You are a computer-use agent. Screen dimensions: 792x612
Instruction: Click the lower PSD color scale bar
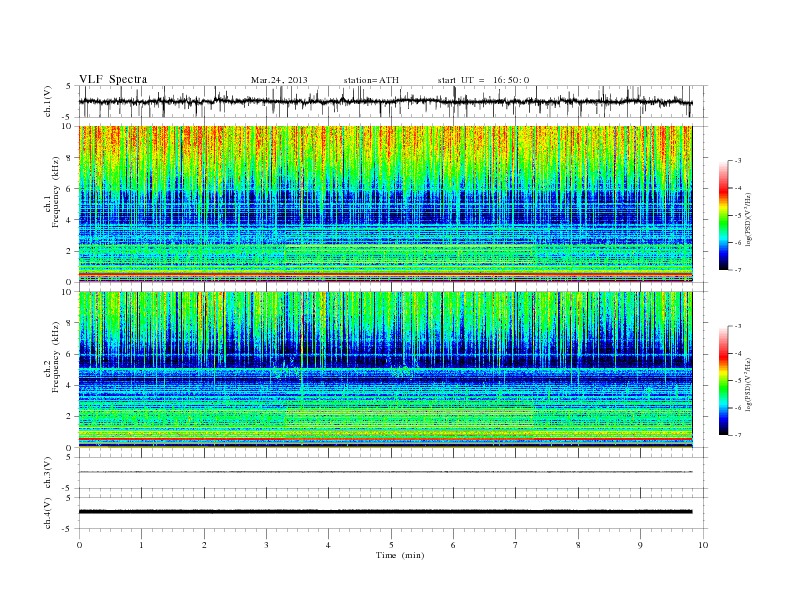click(723, 381)
